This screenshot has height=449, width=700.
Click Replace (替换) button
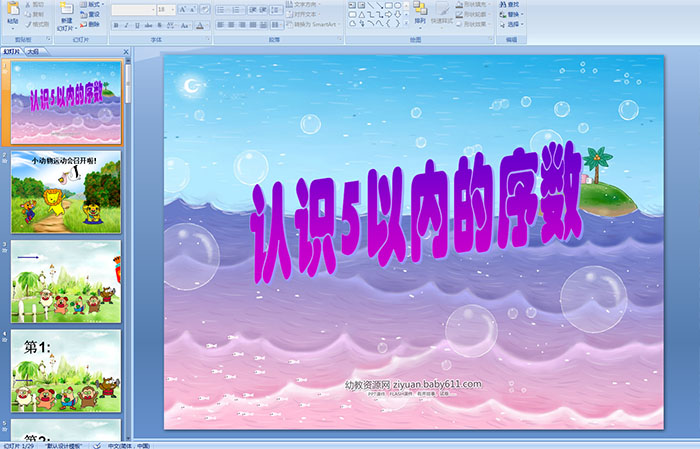511,14
